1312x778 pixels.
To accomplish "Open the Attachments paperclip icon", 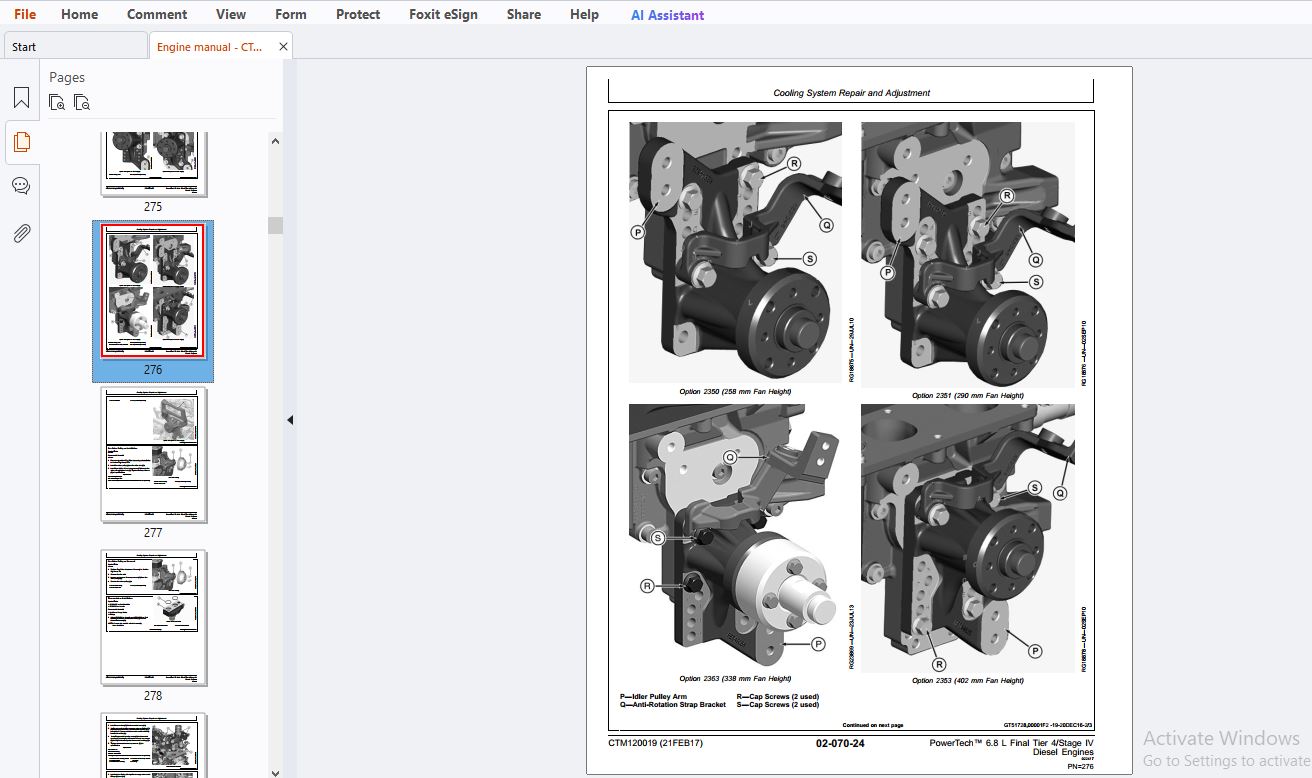I will (x=21, y=233).
